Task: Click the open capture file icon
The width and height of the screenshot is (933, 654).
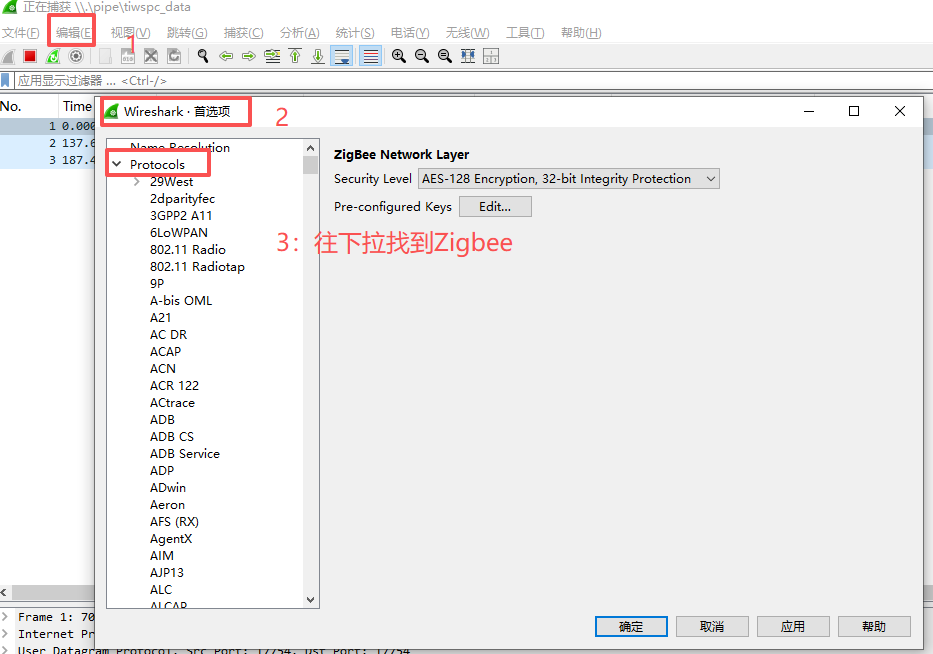Action: [105, 57]
